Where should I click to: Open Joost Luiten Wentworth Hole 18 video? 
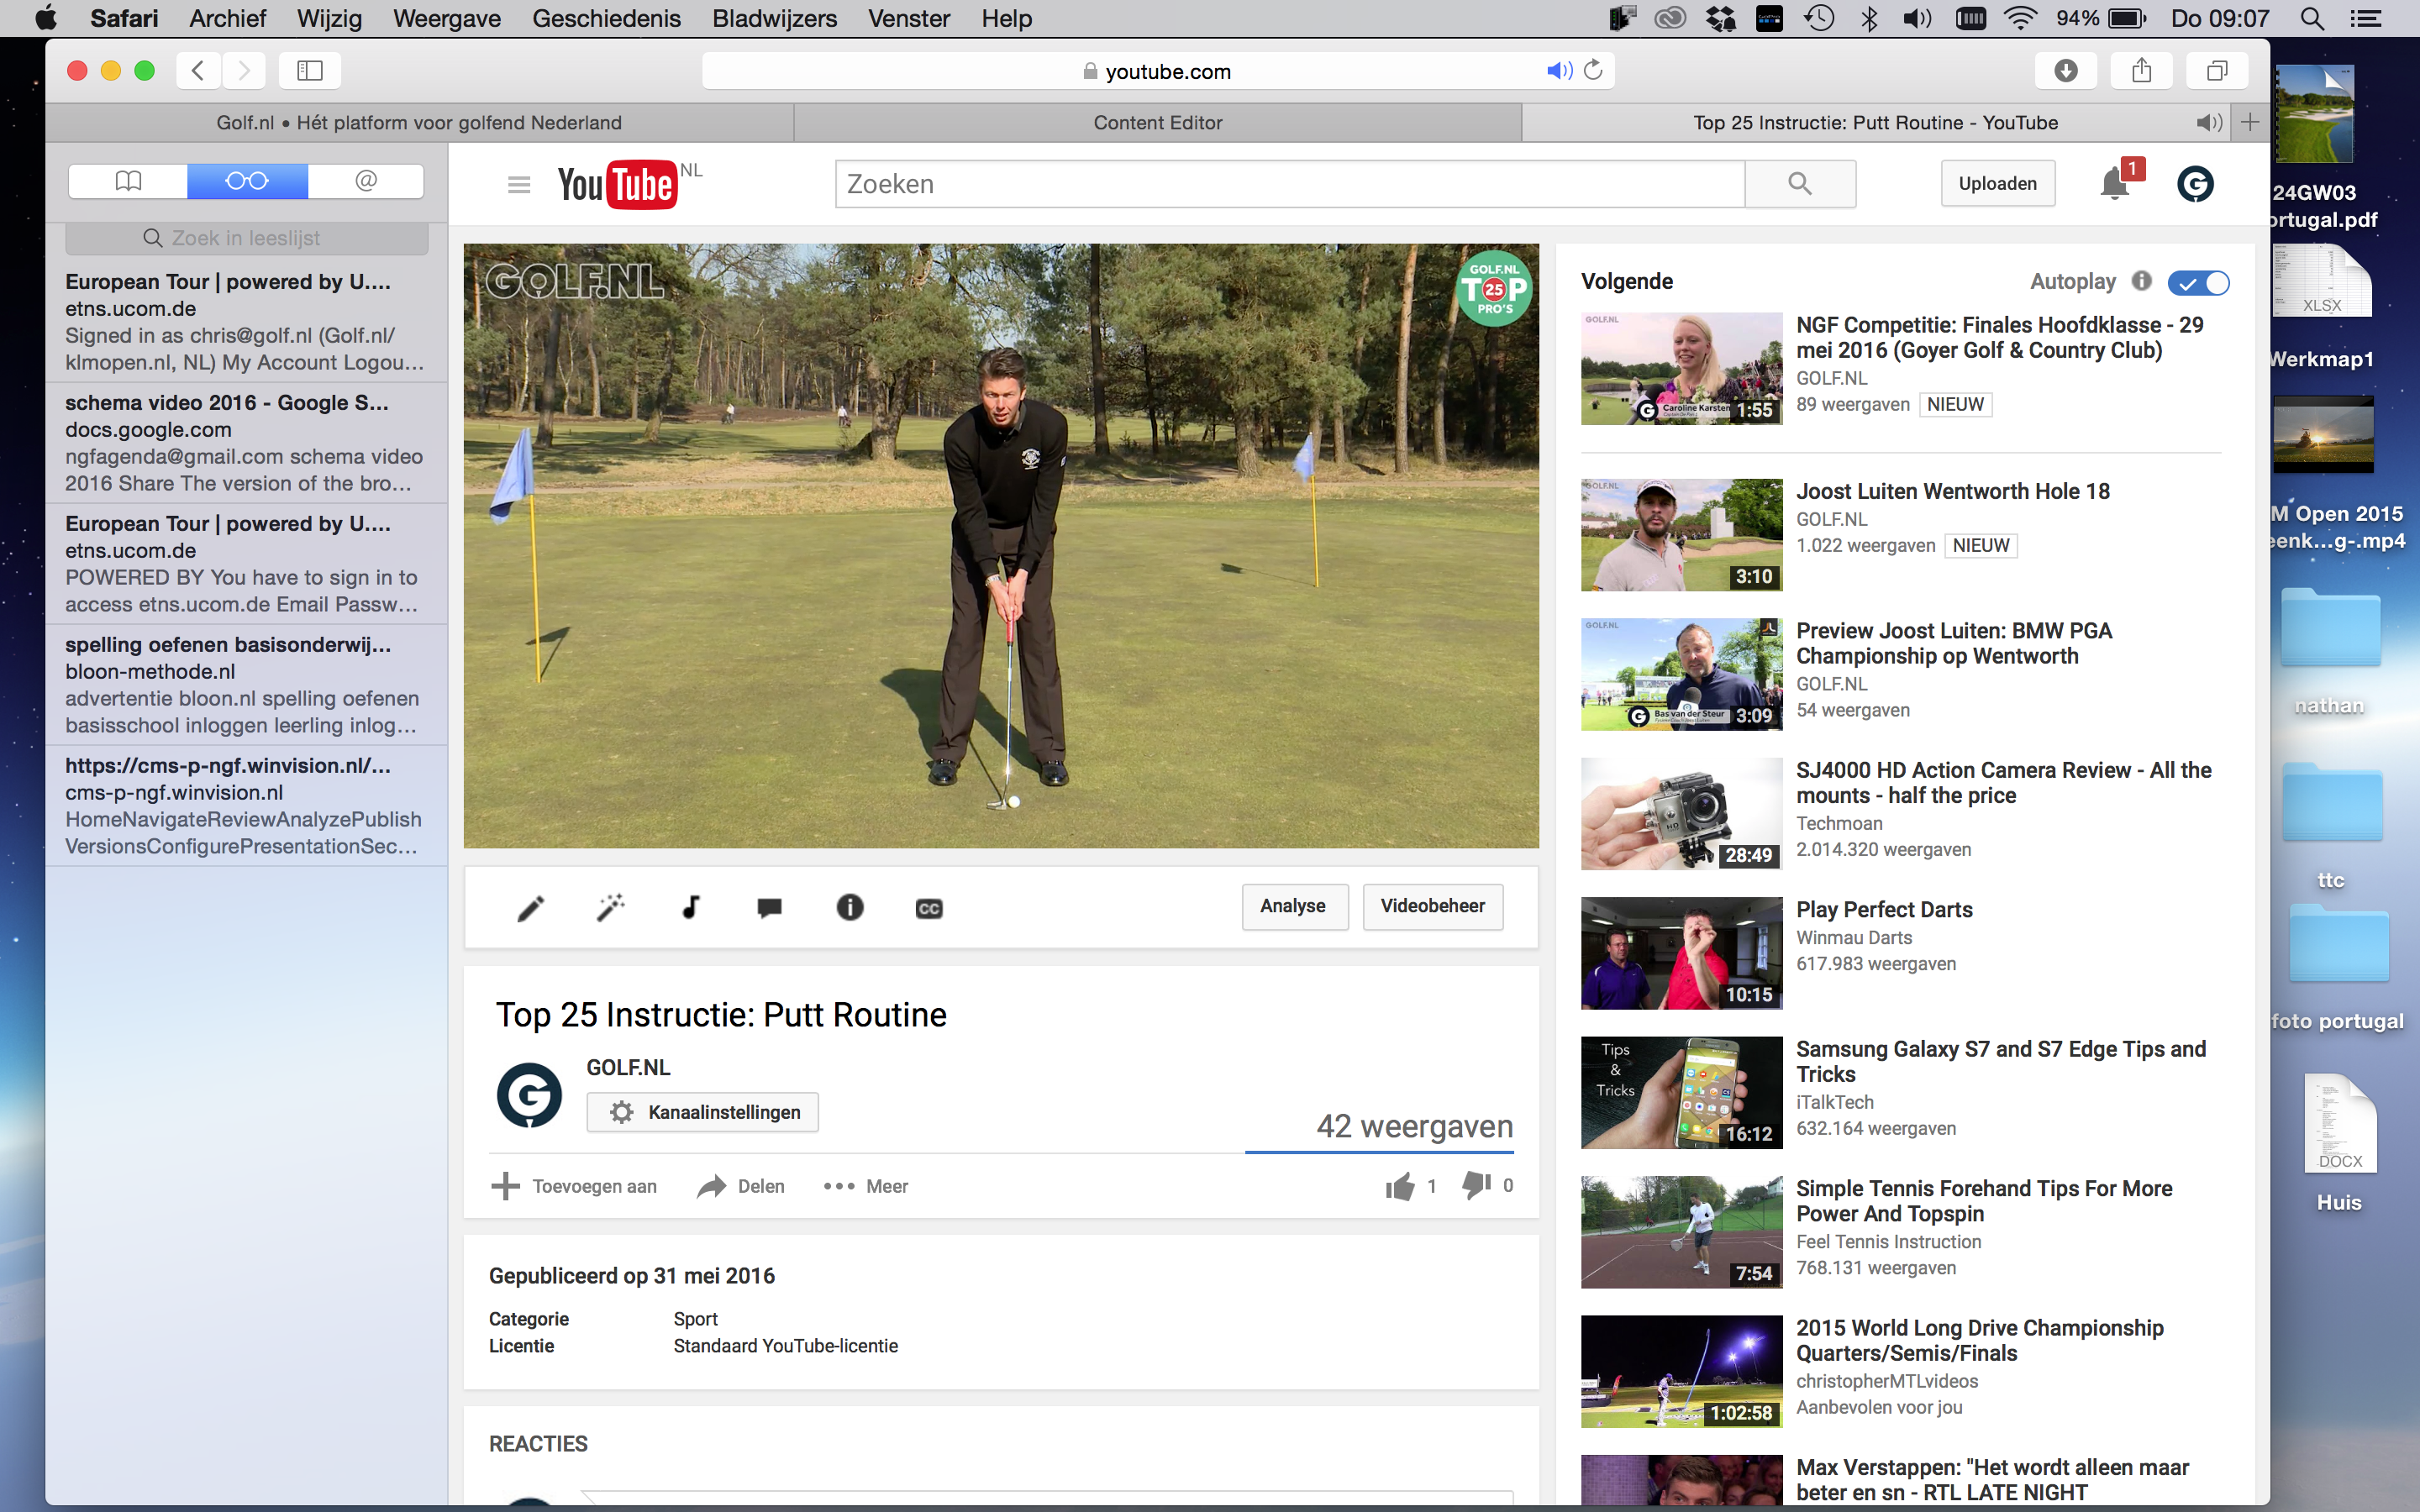[1952, 491]
